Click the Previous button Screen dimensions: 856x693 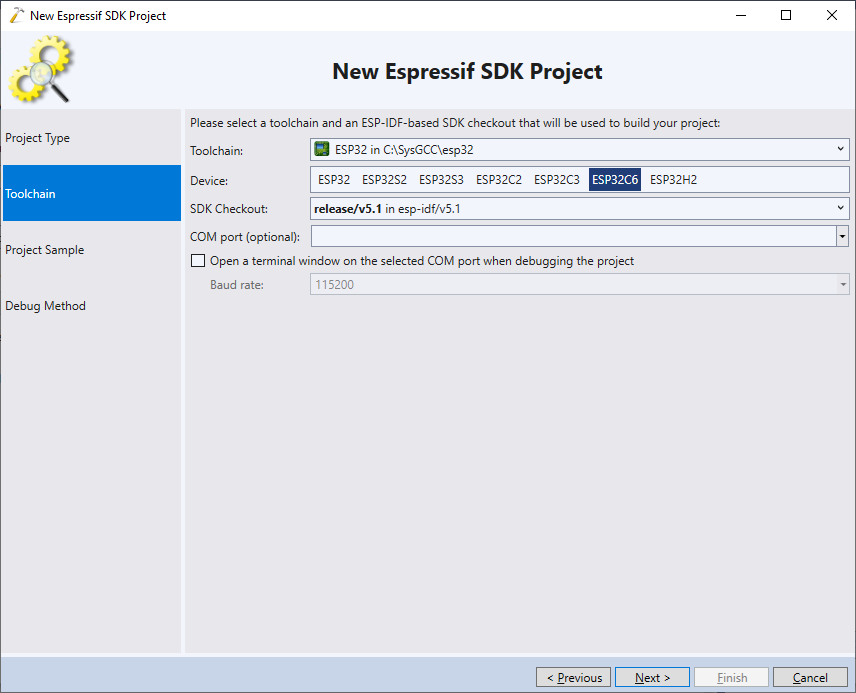(573, 677)
